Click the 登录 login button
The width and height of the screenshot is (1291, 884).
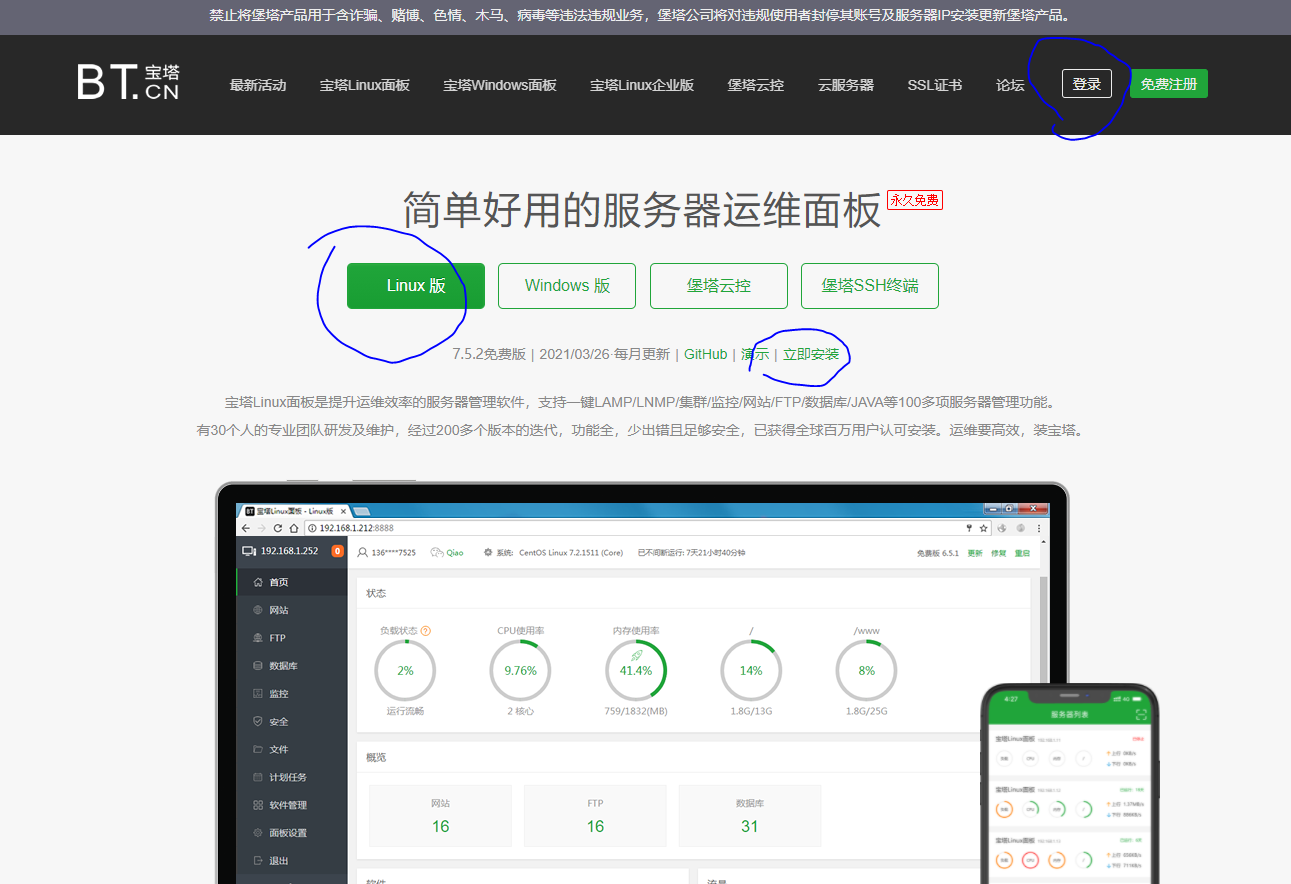click(1087, 84)
